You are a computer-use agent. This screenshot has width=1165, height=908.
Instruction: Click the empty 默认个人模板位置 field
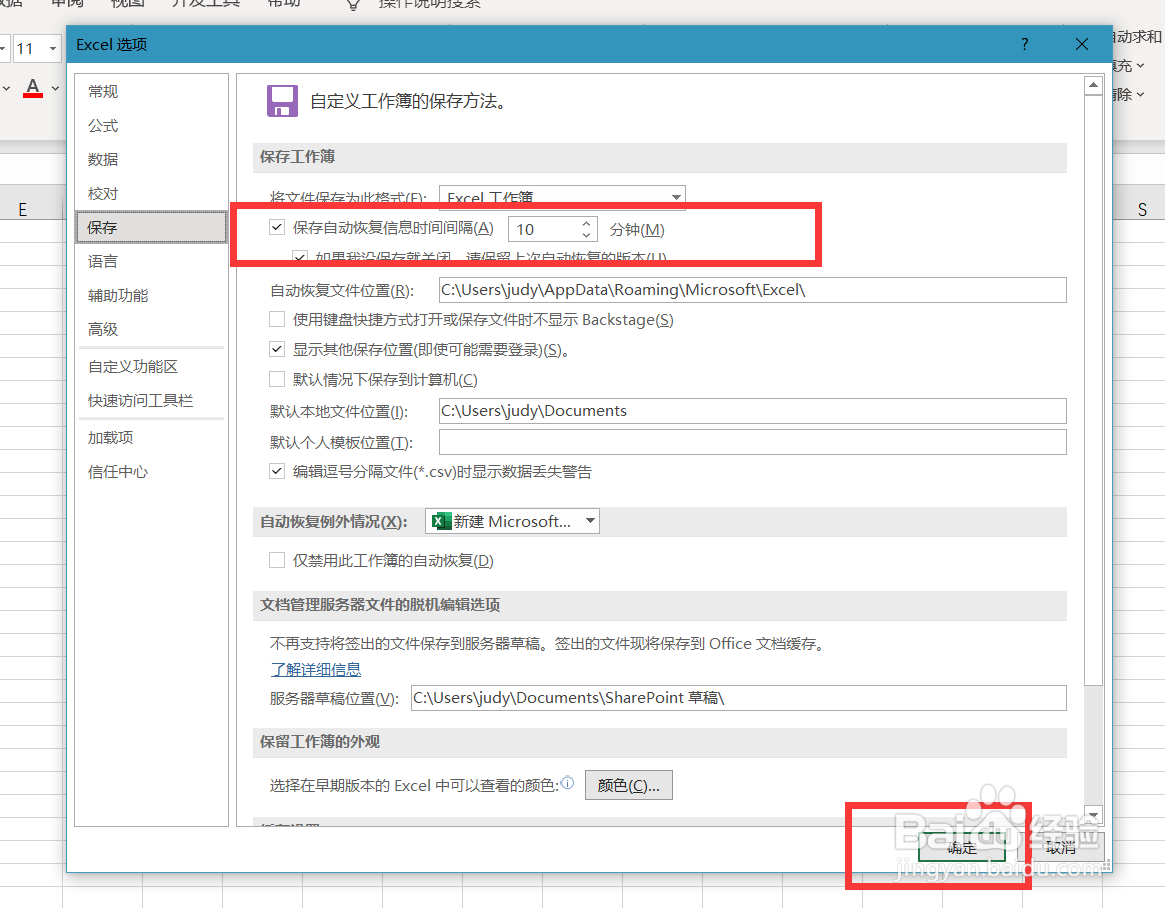[x=753, y=442]
